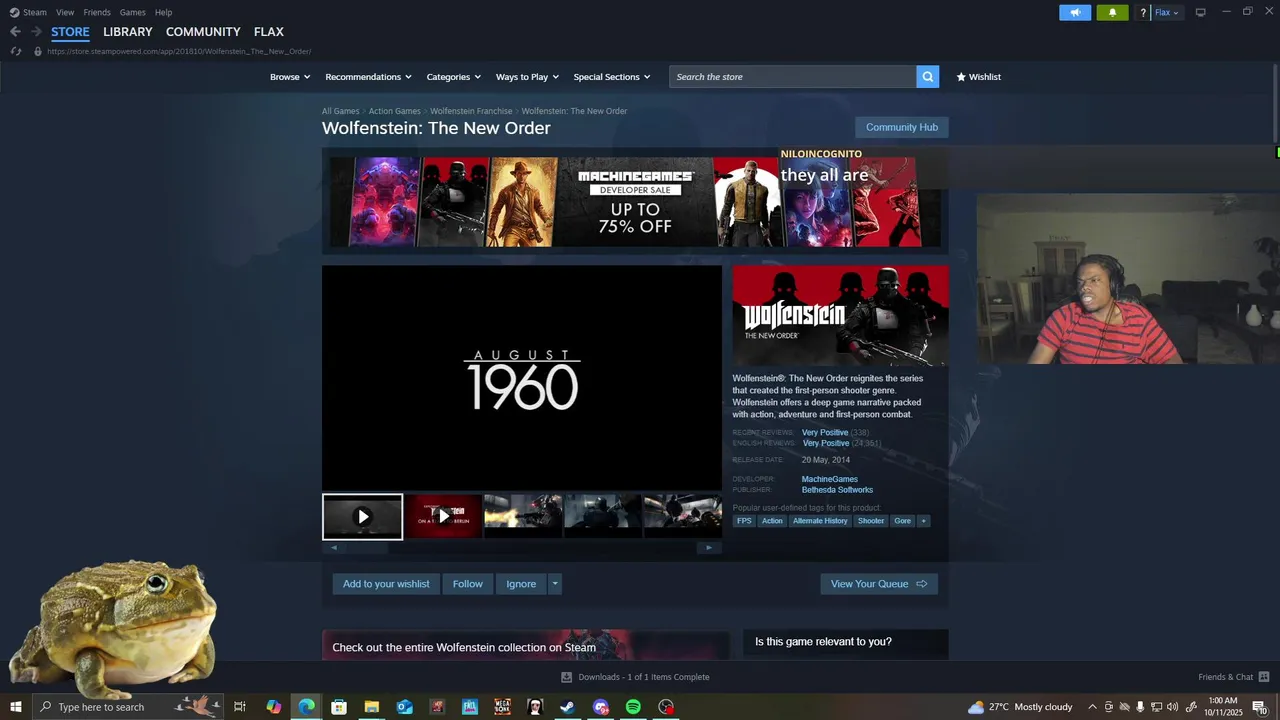Switch to the LIBRARY tab
Viewport: 1280px width, 720px height.
(x=128, y=32)
